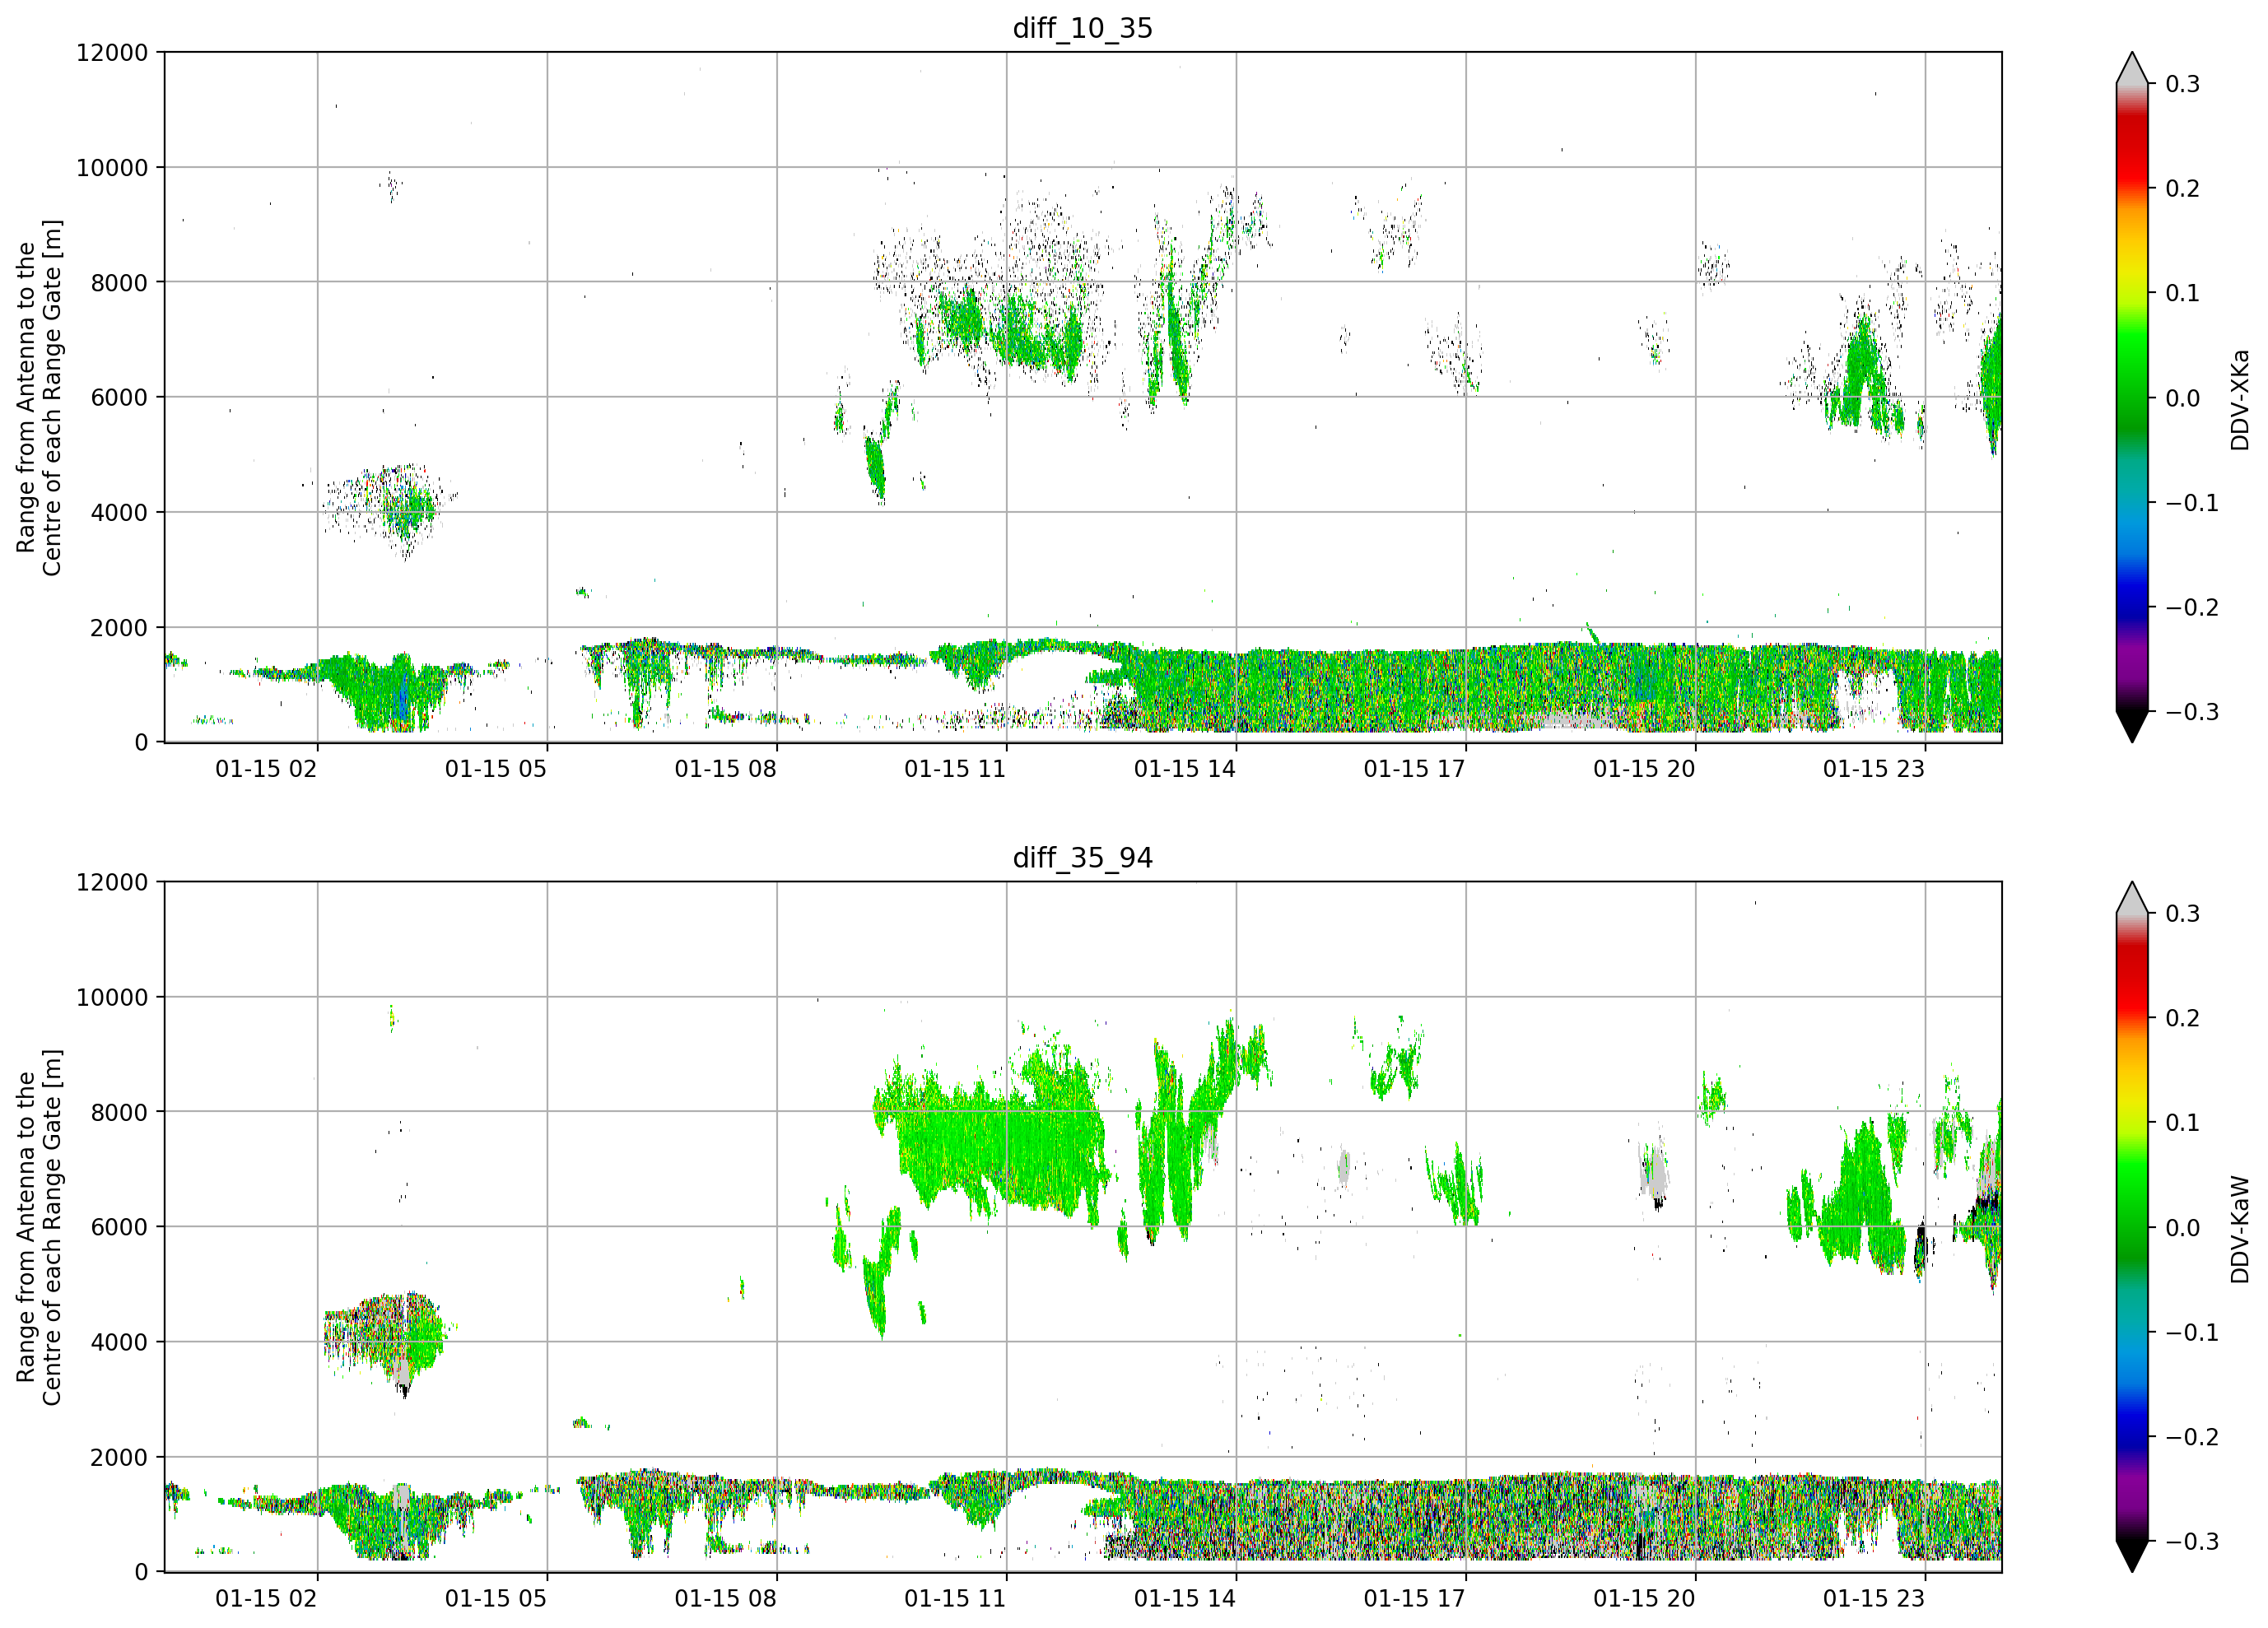Click the 01-15 05 x-tick under the diff_10_35 plot
Image resolution: width=2268 pixels, height=1628 pixels.
tap(496, 769)
